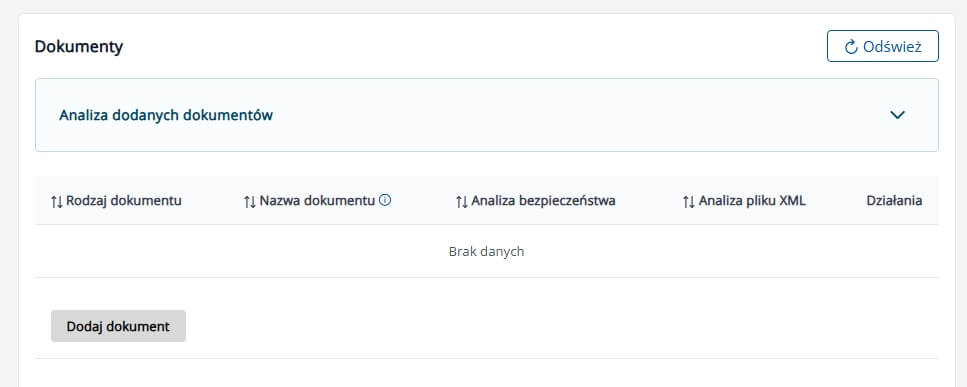Select the Rodzaj dokumentu column header text
The image size is (967, 387).
(x=124, y=200)
